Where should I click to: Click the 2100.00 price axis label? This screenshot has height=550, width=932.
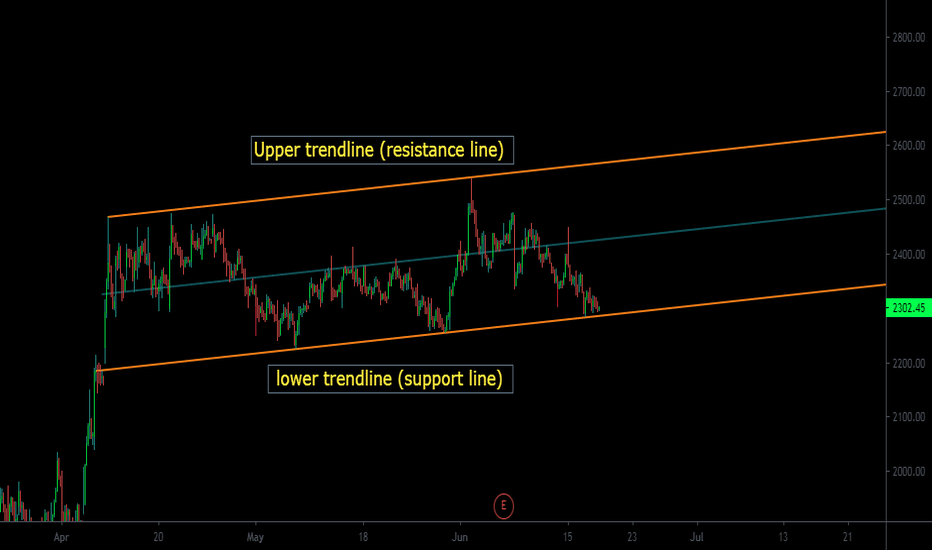(908, 417)
